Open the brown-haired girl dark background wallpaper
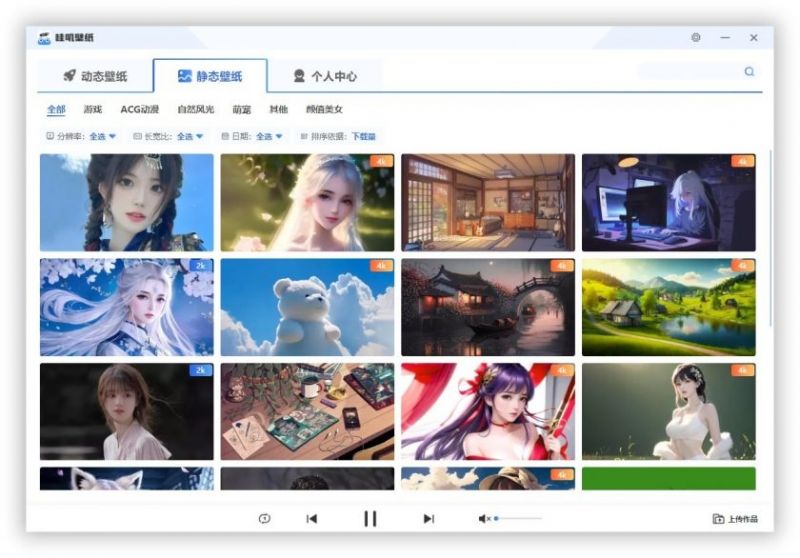The height and width of the screenshot is (558, 800). coord(127,412)
